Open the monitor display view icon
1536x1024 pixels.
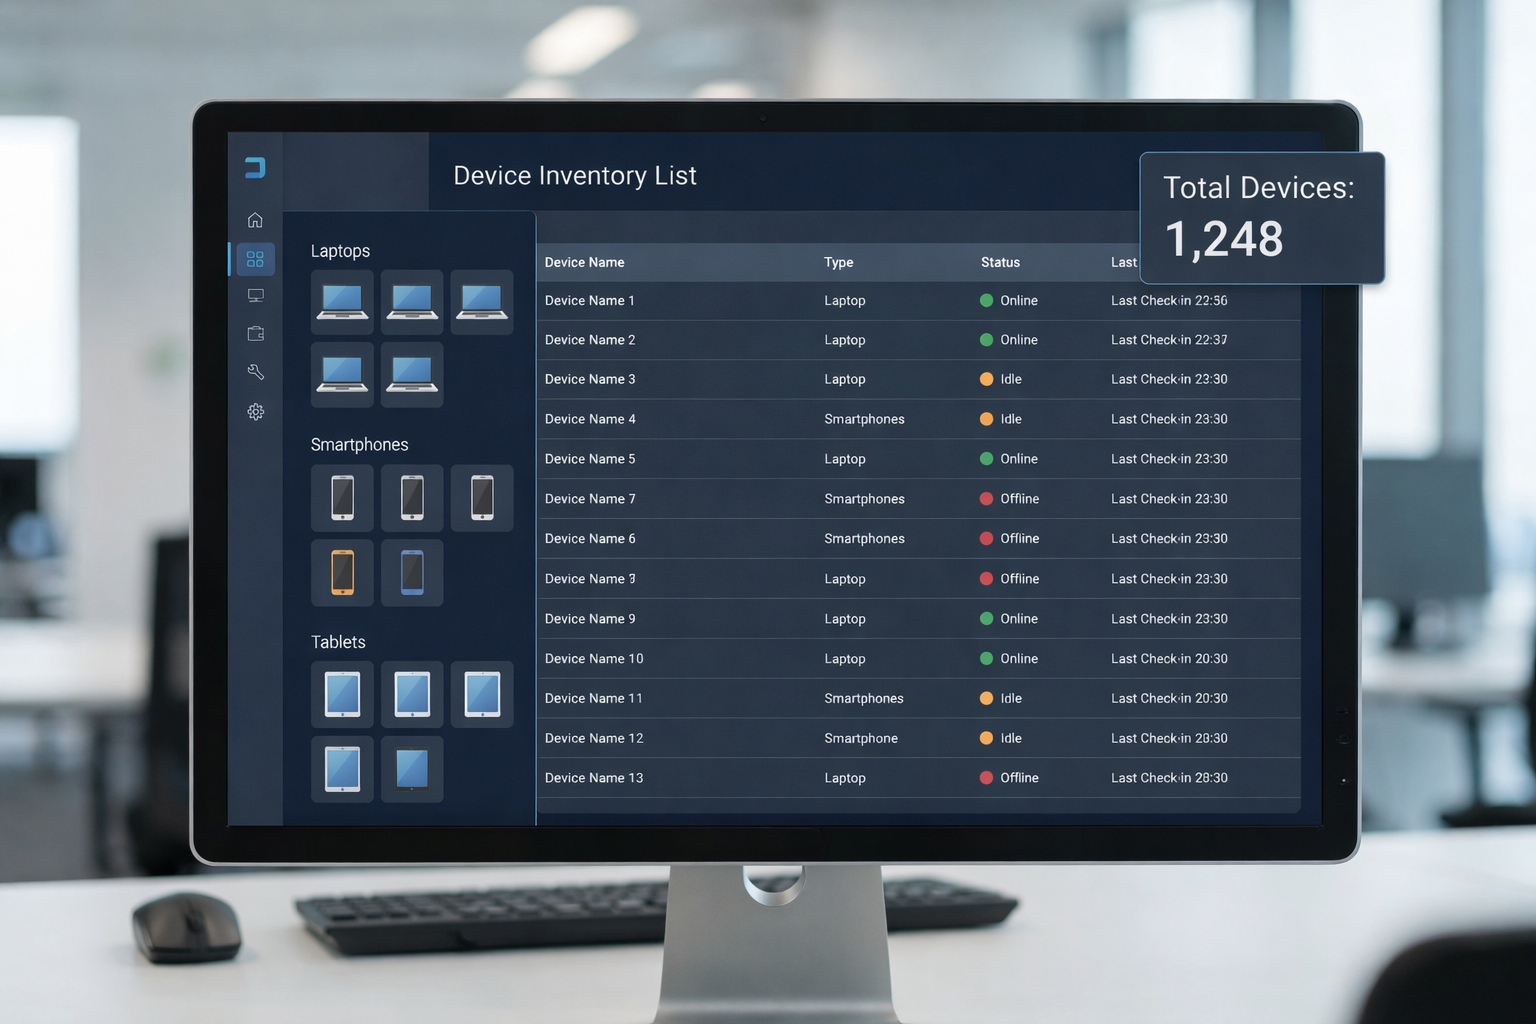pos(256,295)
